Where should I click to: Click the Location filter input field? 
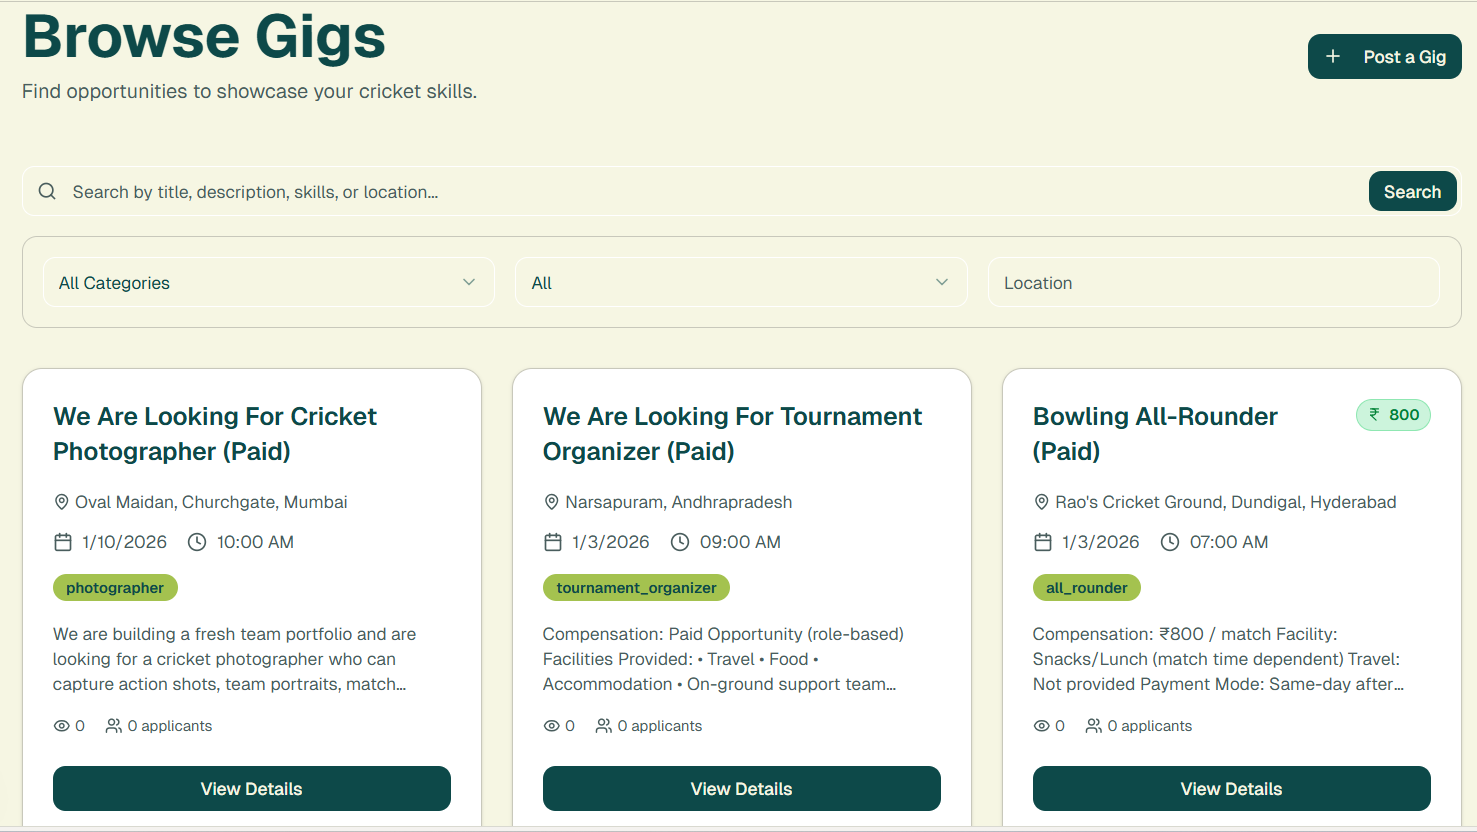1213,282
